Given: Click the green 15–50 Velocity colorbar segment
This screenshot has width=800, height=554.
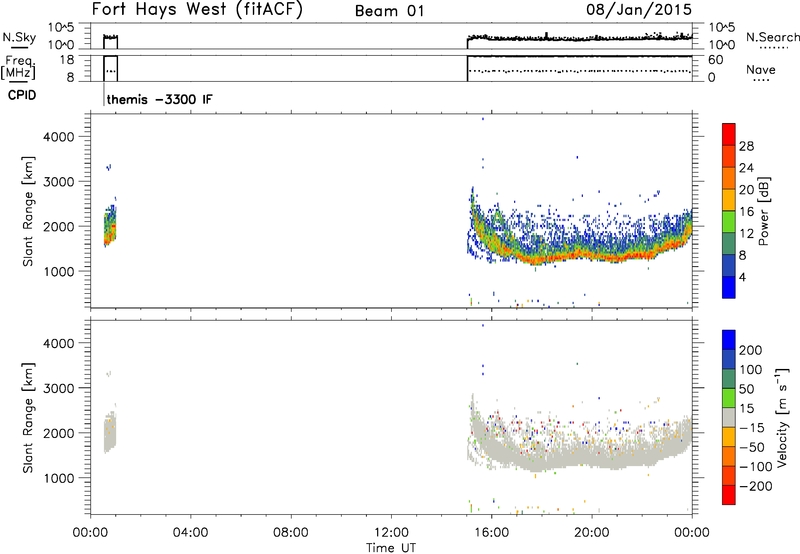Looking at the screenshot, I should tap(729, 398).
